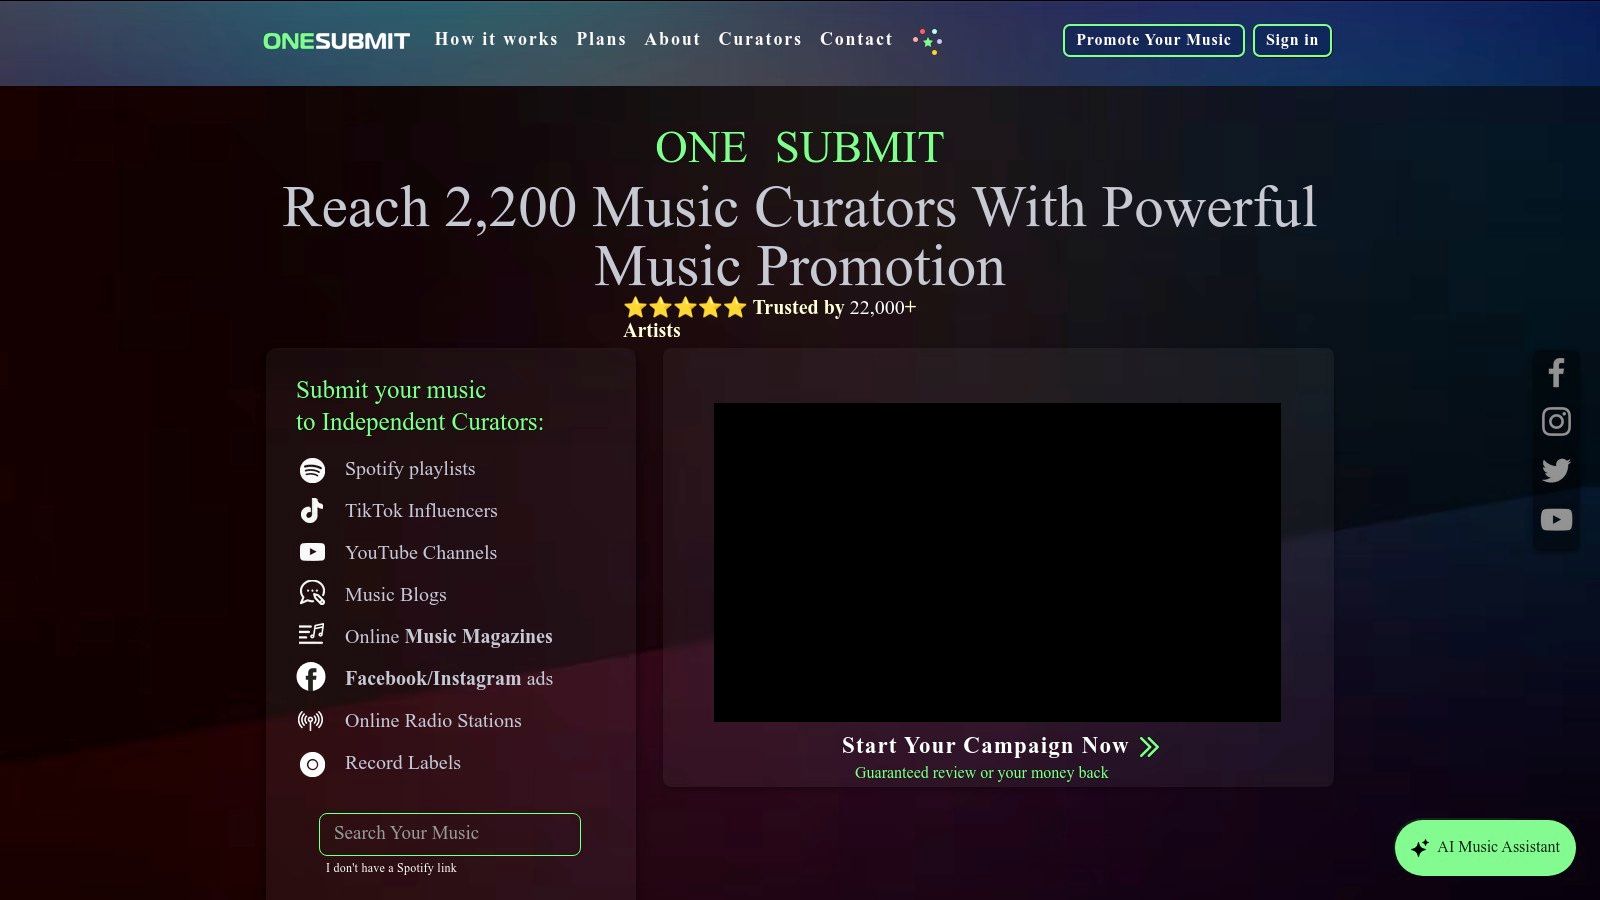This screenshot has width=1600, height=900.
Task: Open the How it works menu
Action: tap(496, 40)
